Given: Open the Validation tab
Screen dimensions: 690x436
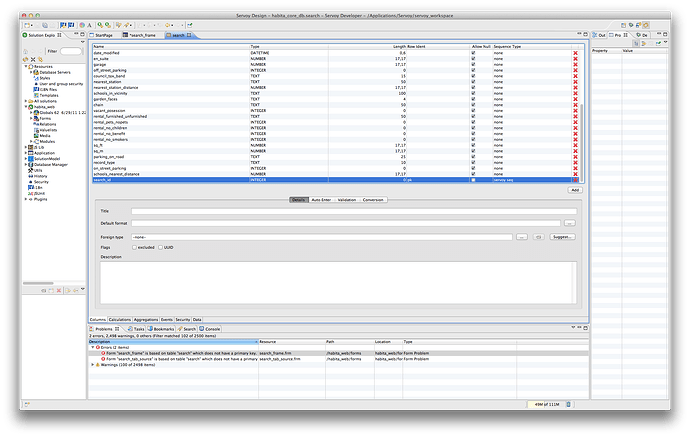Looking at the screenshot, I should click(347, 200).
